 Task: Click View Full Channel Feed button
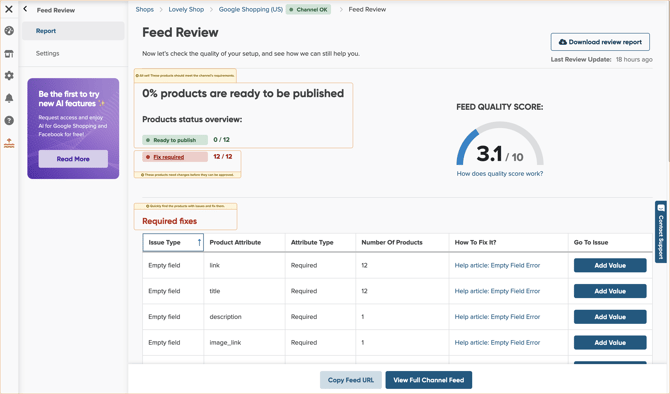[429, 380]
